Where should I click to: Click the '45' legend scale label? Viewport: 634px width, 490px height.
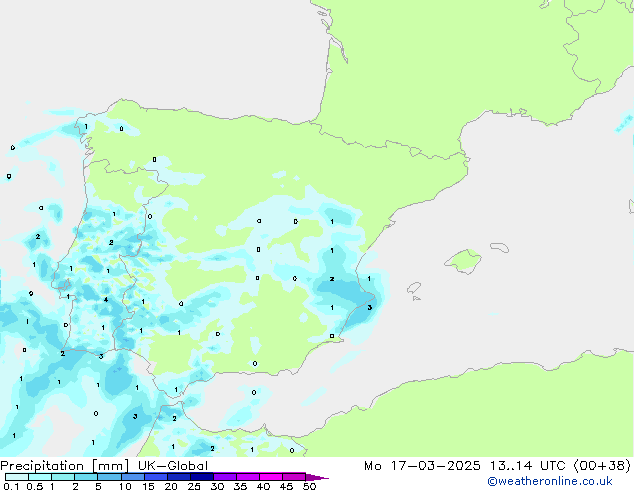286,486
